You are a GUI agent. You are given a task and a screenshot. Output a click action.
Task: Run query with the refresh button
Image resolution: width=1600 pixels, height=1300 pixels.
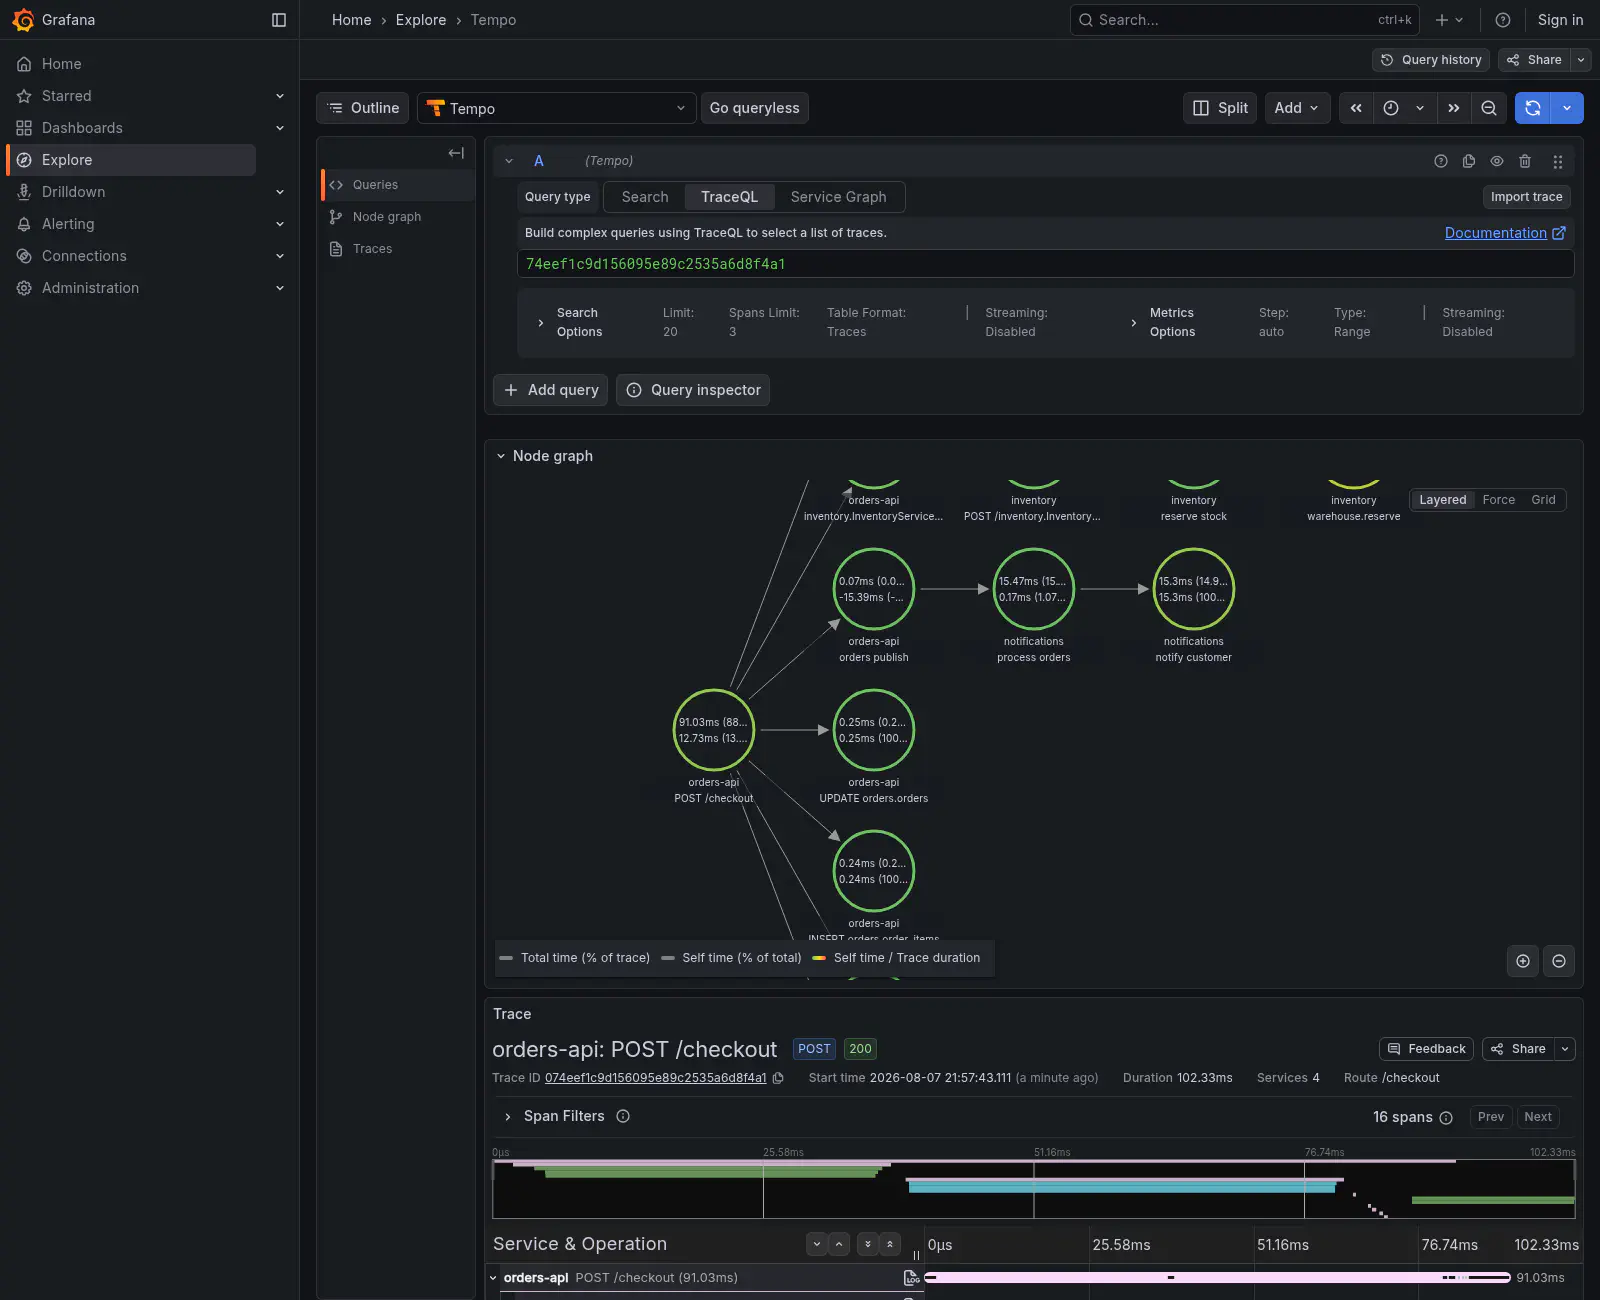pos(1533,108)
